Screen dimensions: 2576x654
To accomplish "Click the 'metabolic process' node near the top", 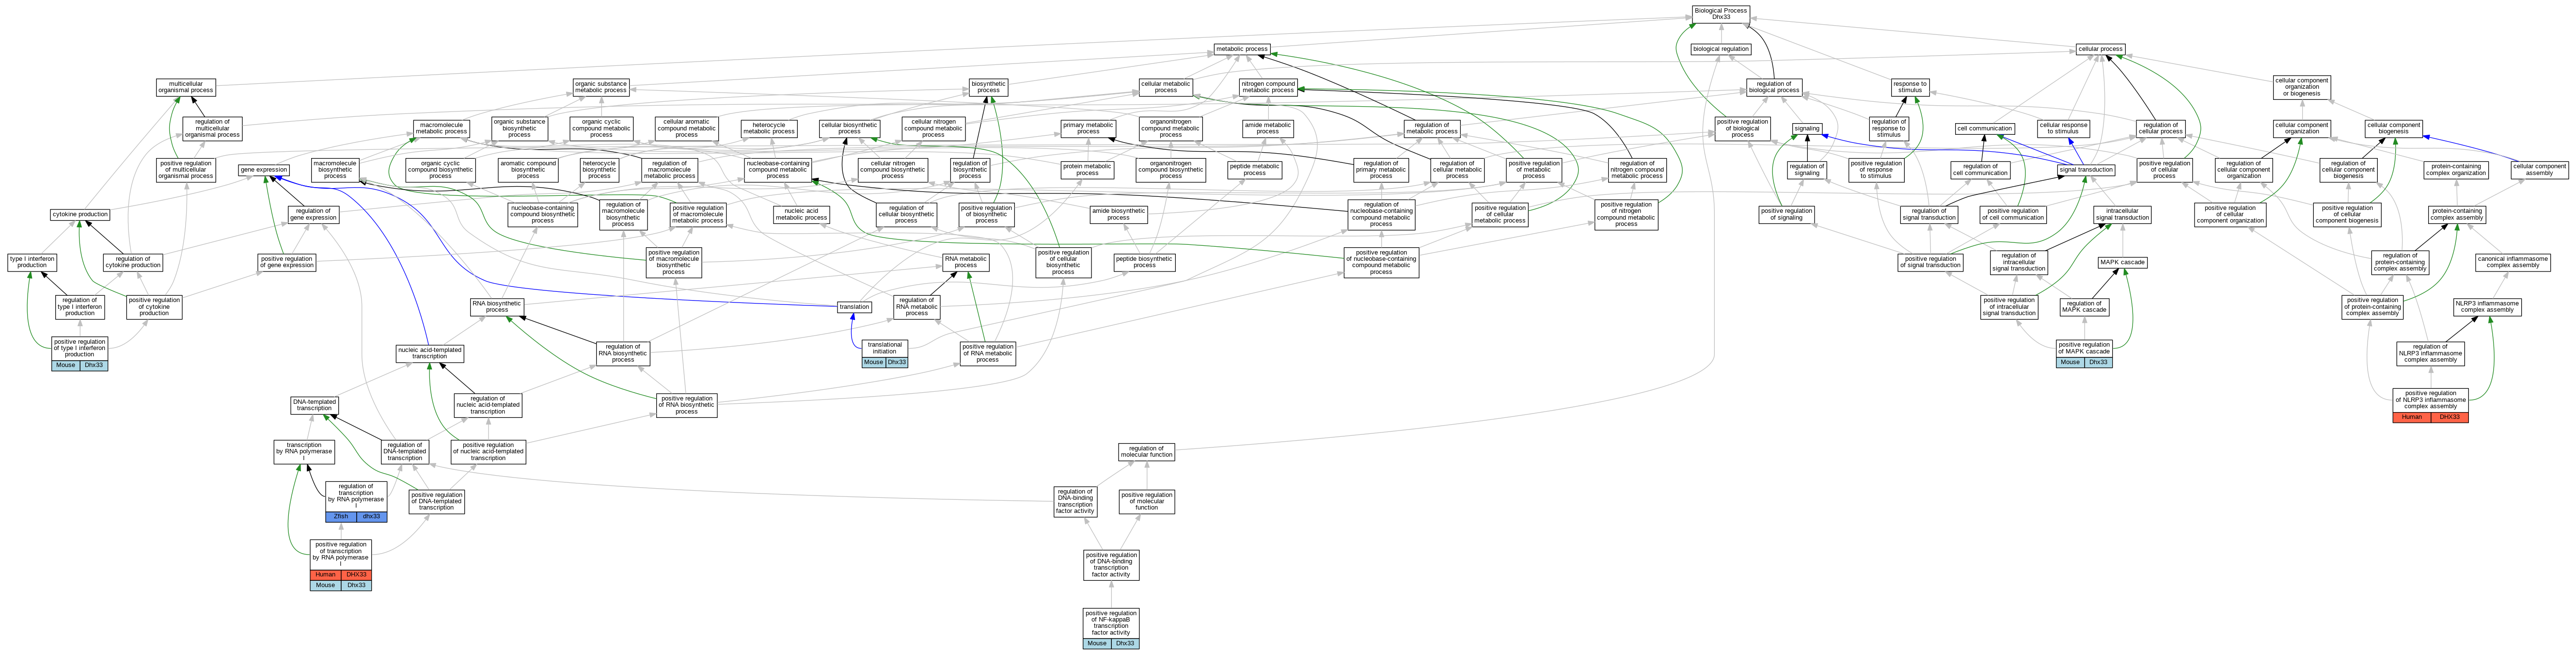I will tap(1242, 48).
